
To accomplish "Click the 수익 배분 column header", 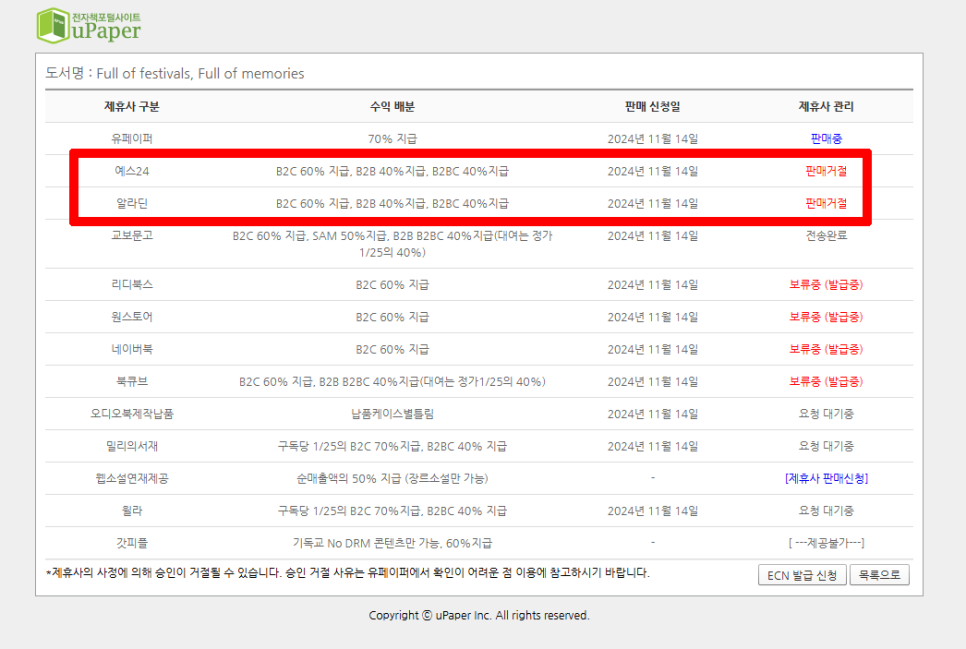I will tap(392, 107).
